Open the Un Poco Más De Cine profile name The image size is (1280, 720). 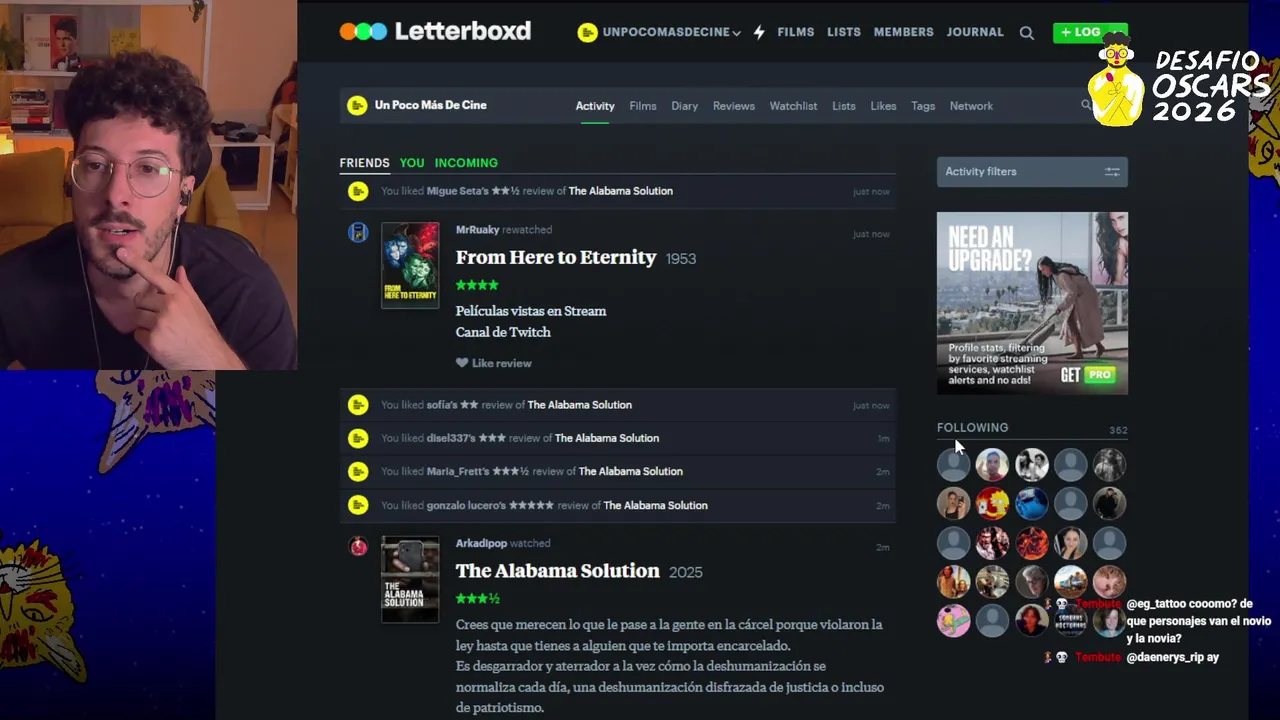[x=431, y=105]
